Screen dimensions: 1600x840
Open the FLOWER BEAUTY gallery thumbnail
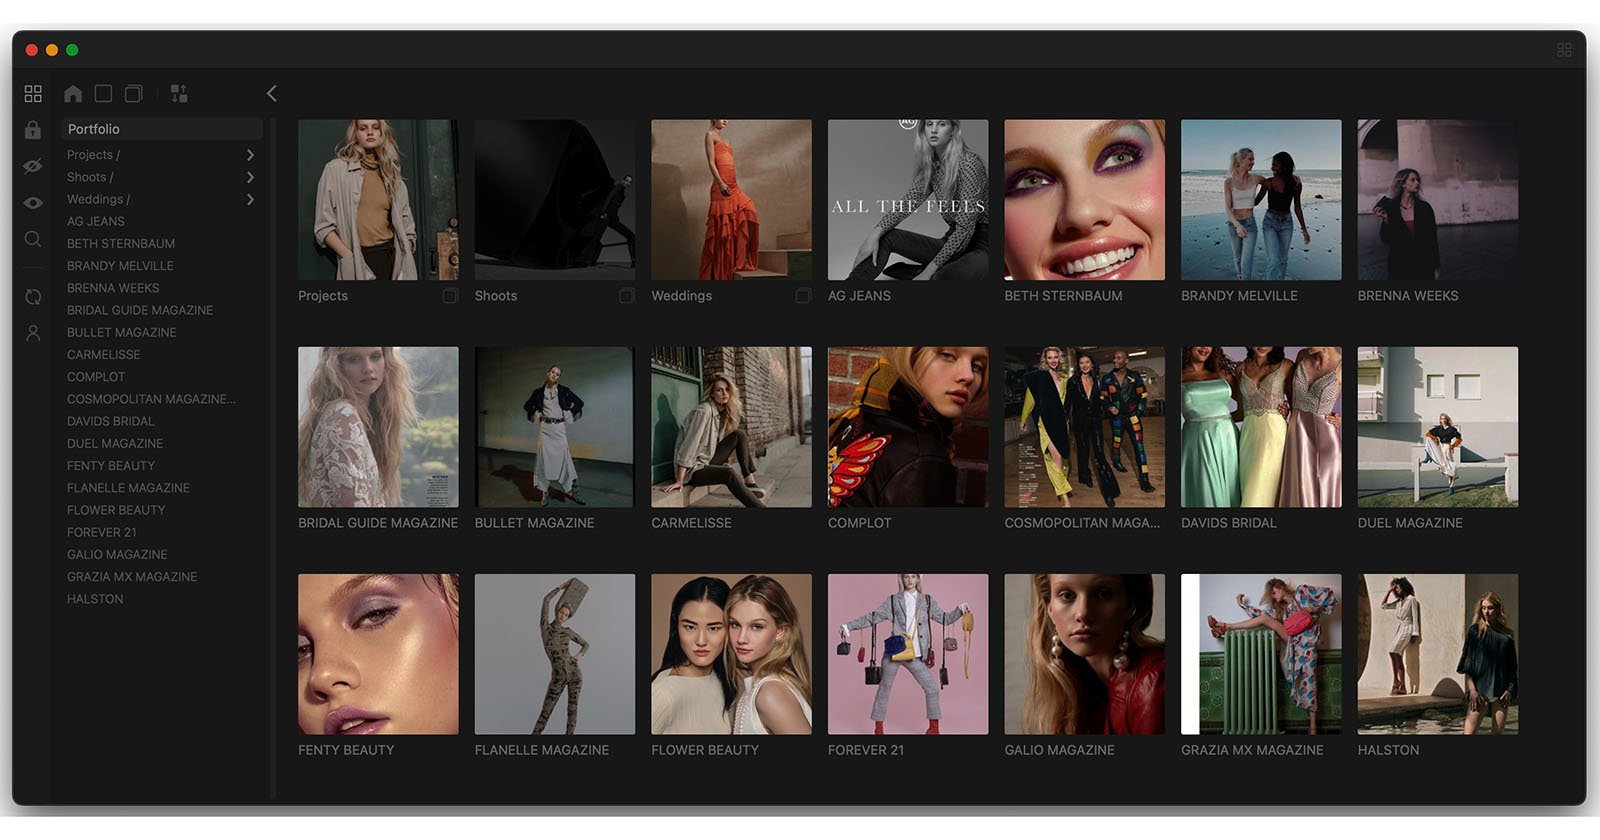pos(731,654)
